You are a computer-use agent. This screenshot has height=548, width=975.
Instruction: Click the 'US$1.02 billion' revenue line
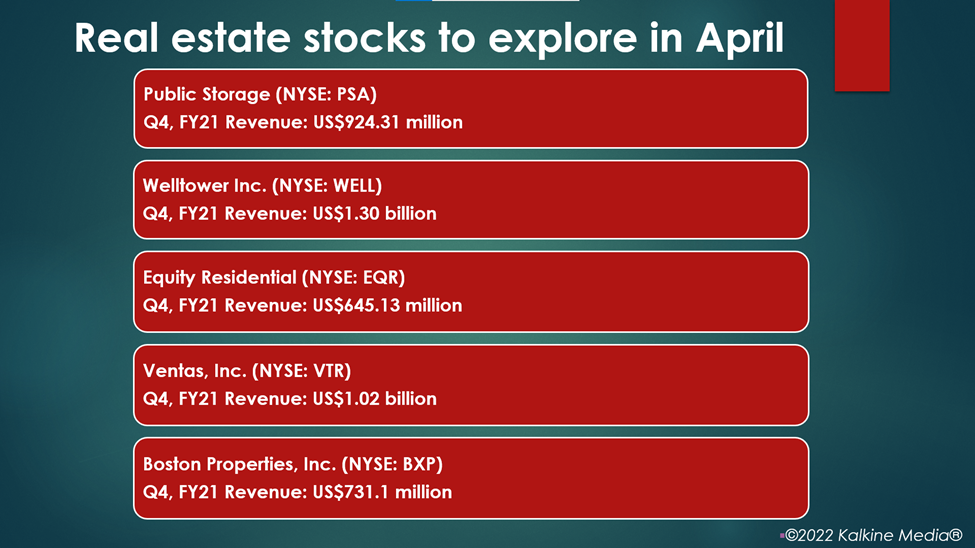(x=290, y=399)
